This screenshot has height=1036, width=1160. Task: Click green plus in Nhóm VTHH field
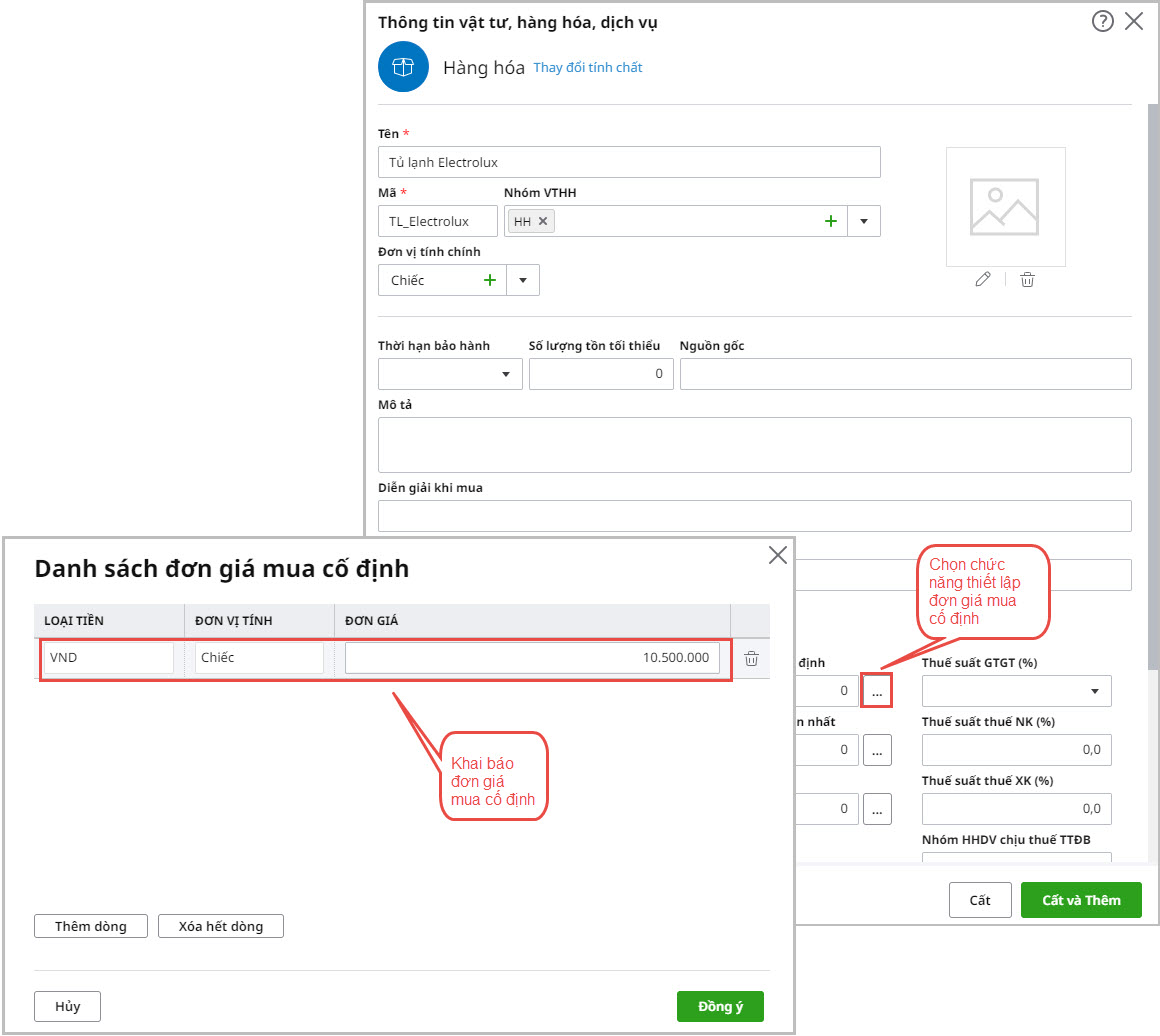pos(830,221)
